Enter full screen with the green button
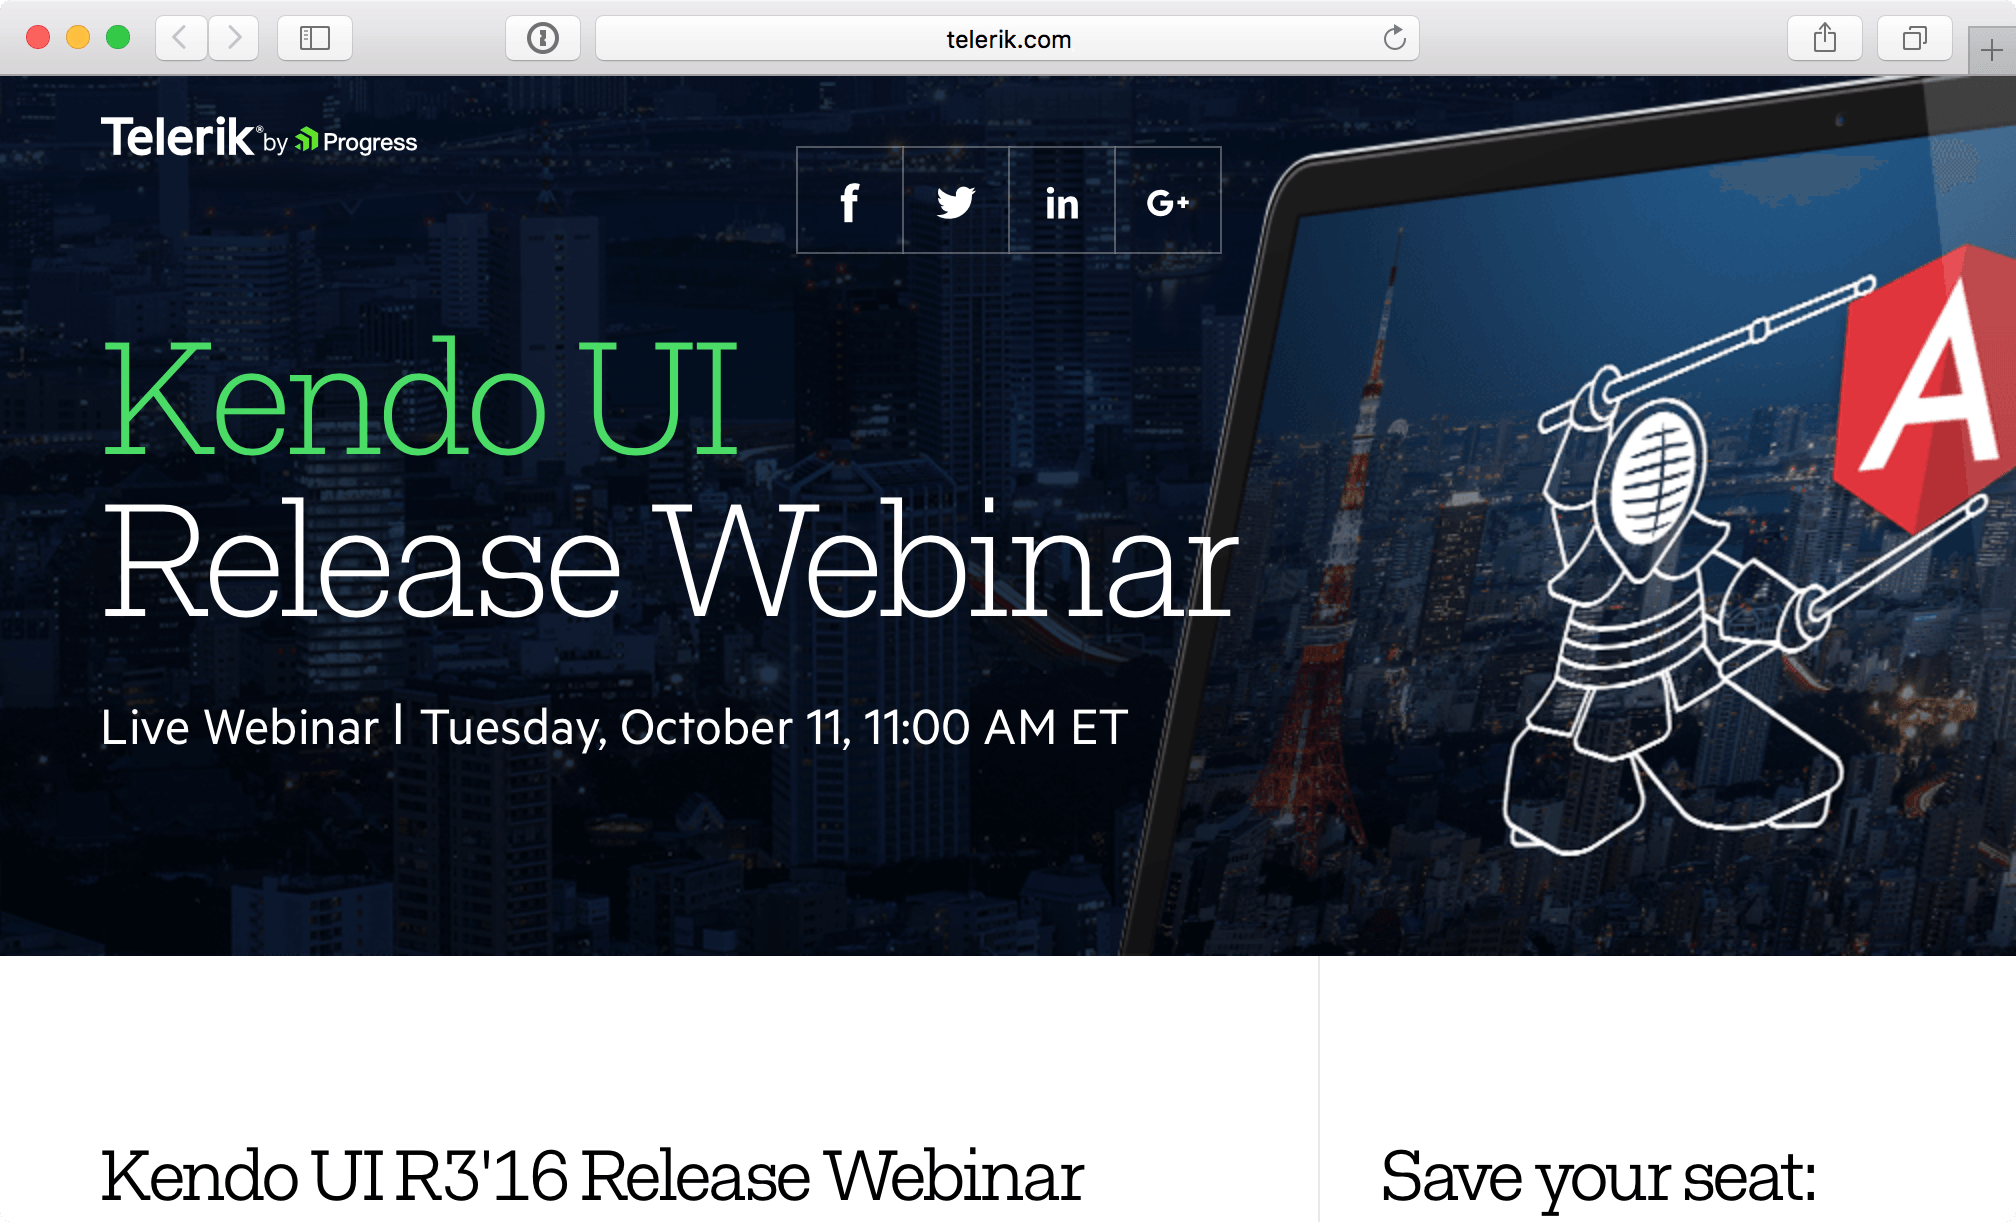2016x1222 pixels. click(x=118, y=38)
